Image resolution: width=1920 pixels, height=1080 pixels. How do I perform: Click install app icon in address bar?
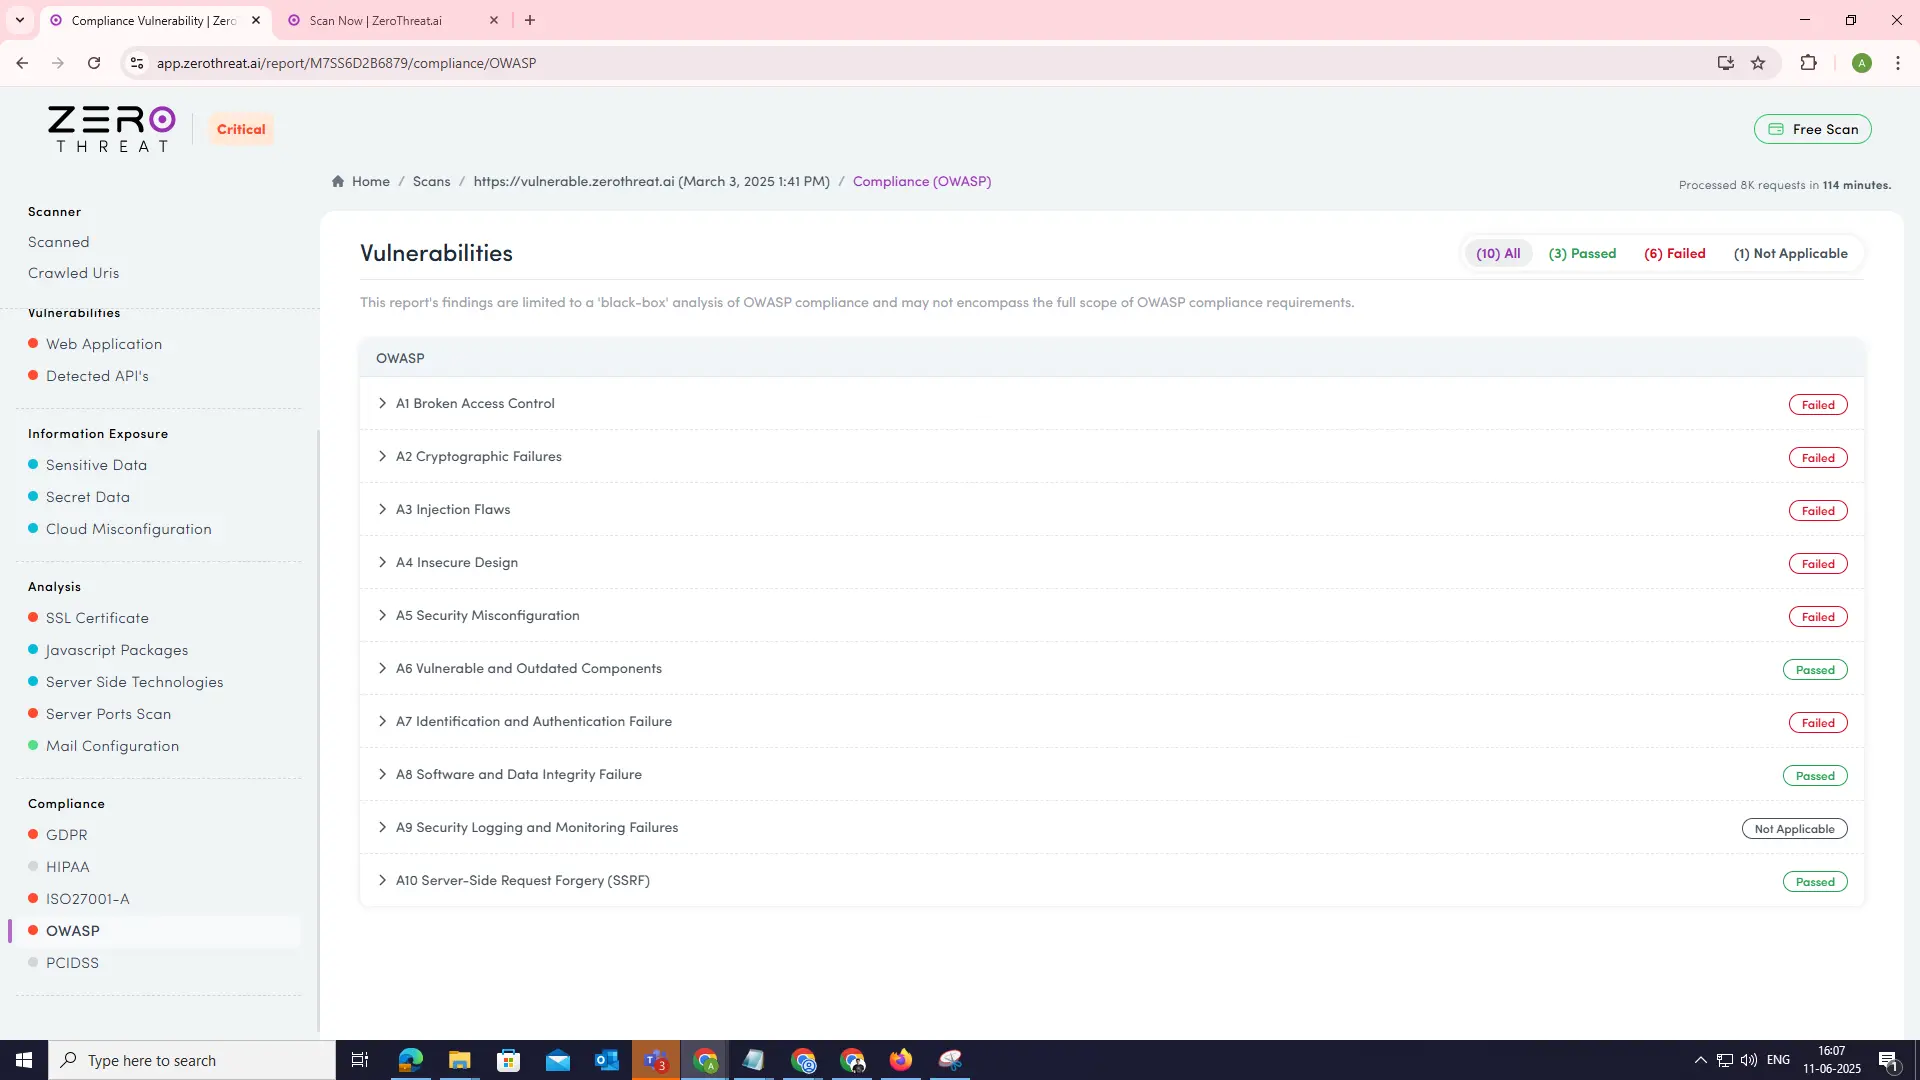tap(1725, 63)
